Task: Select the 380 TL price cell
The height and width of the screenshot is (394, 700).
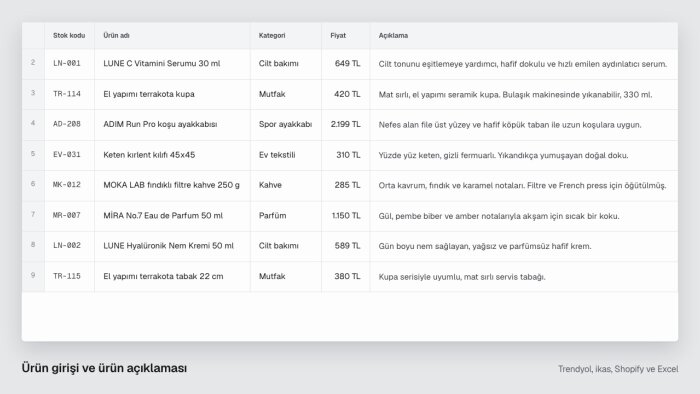Action: [346, 276]
